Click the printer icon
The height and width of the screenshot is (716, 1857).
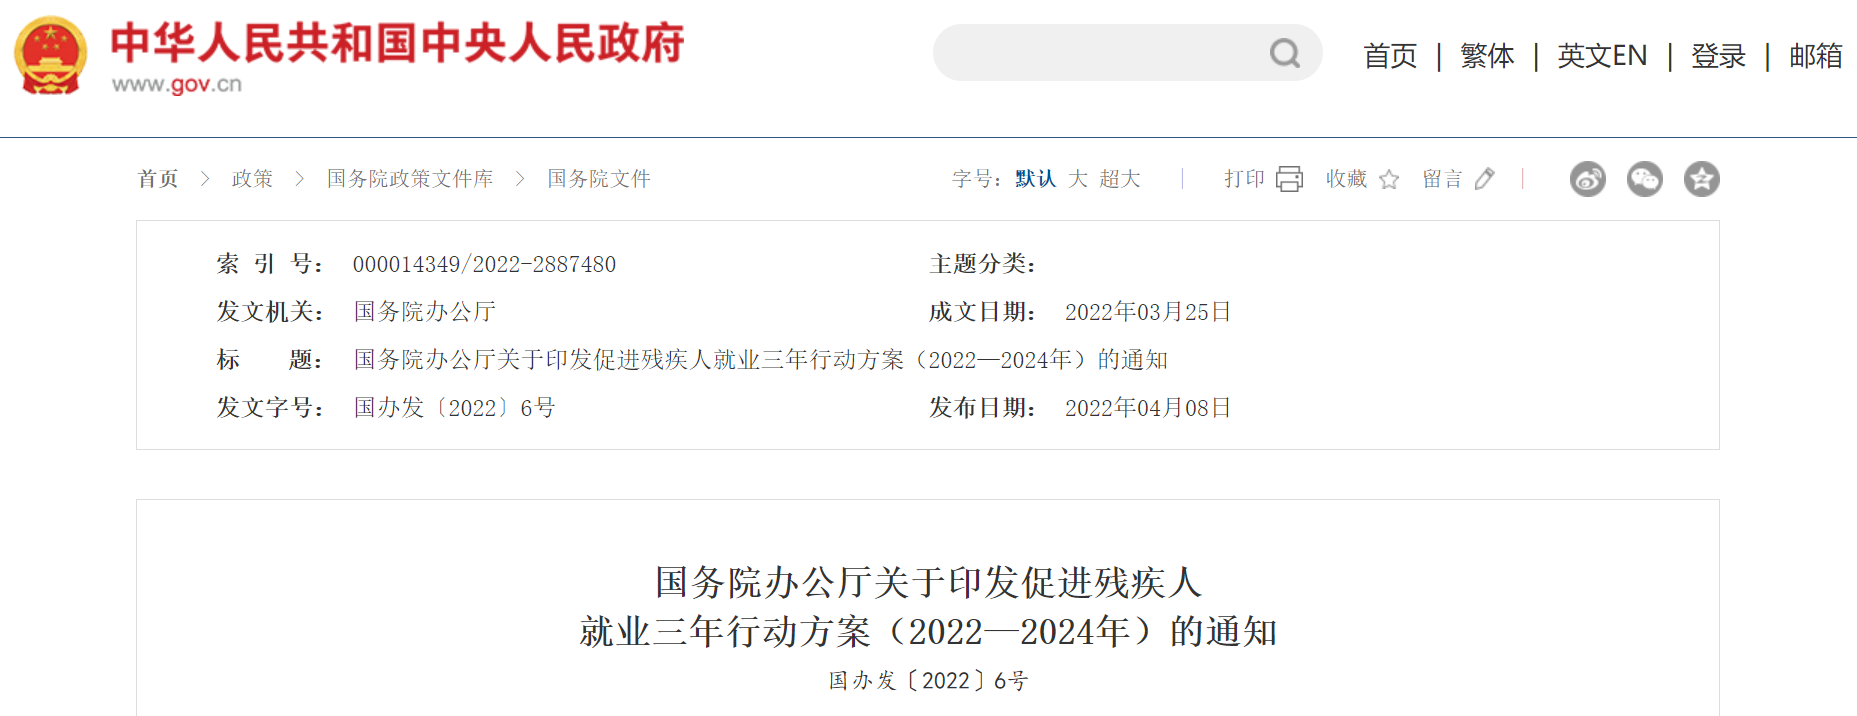click(1290, 179)
